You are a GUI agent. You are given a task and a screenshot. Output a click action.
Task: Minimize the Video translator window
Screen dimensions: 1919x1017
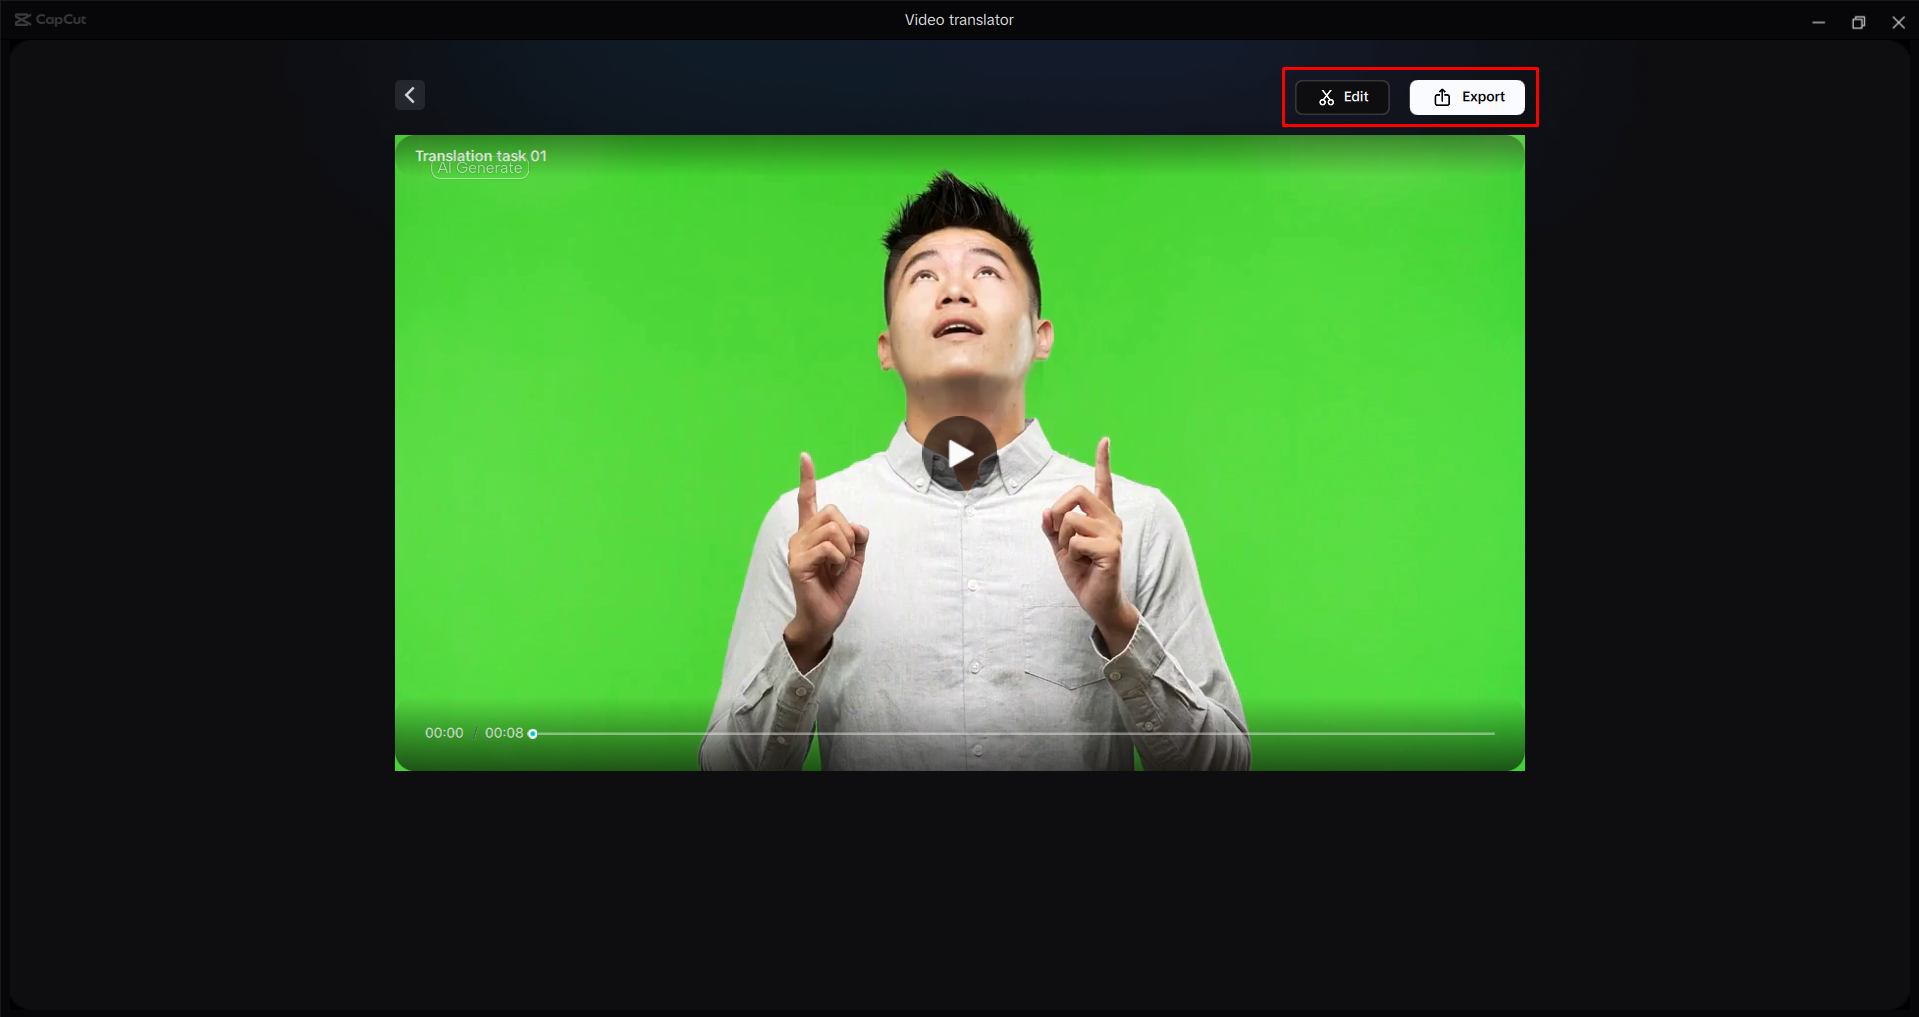pos(1818,21)
